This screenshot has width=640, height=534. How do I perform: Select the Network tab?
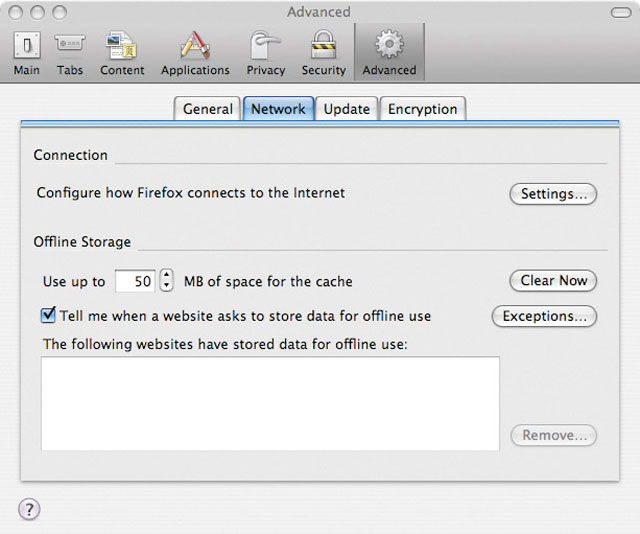[x=278, y=109]
